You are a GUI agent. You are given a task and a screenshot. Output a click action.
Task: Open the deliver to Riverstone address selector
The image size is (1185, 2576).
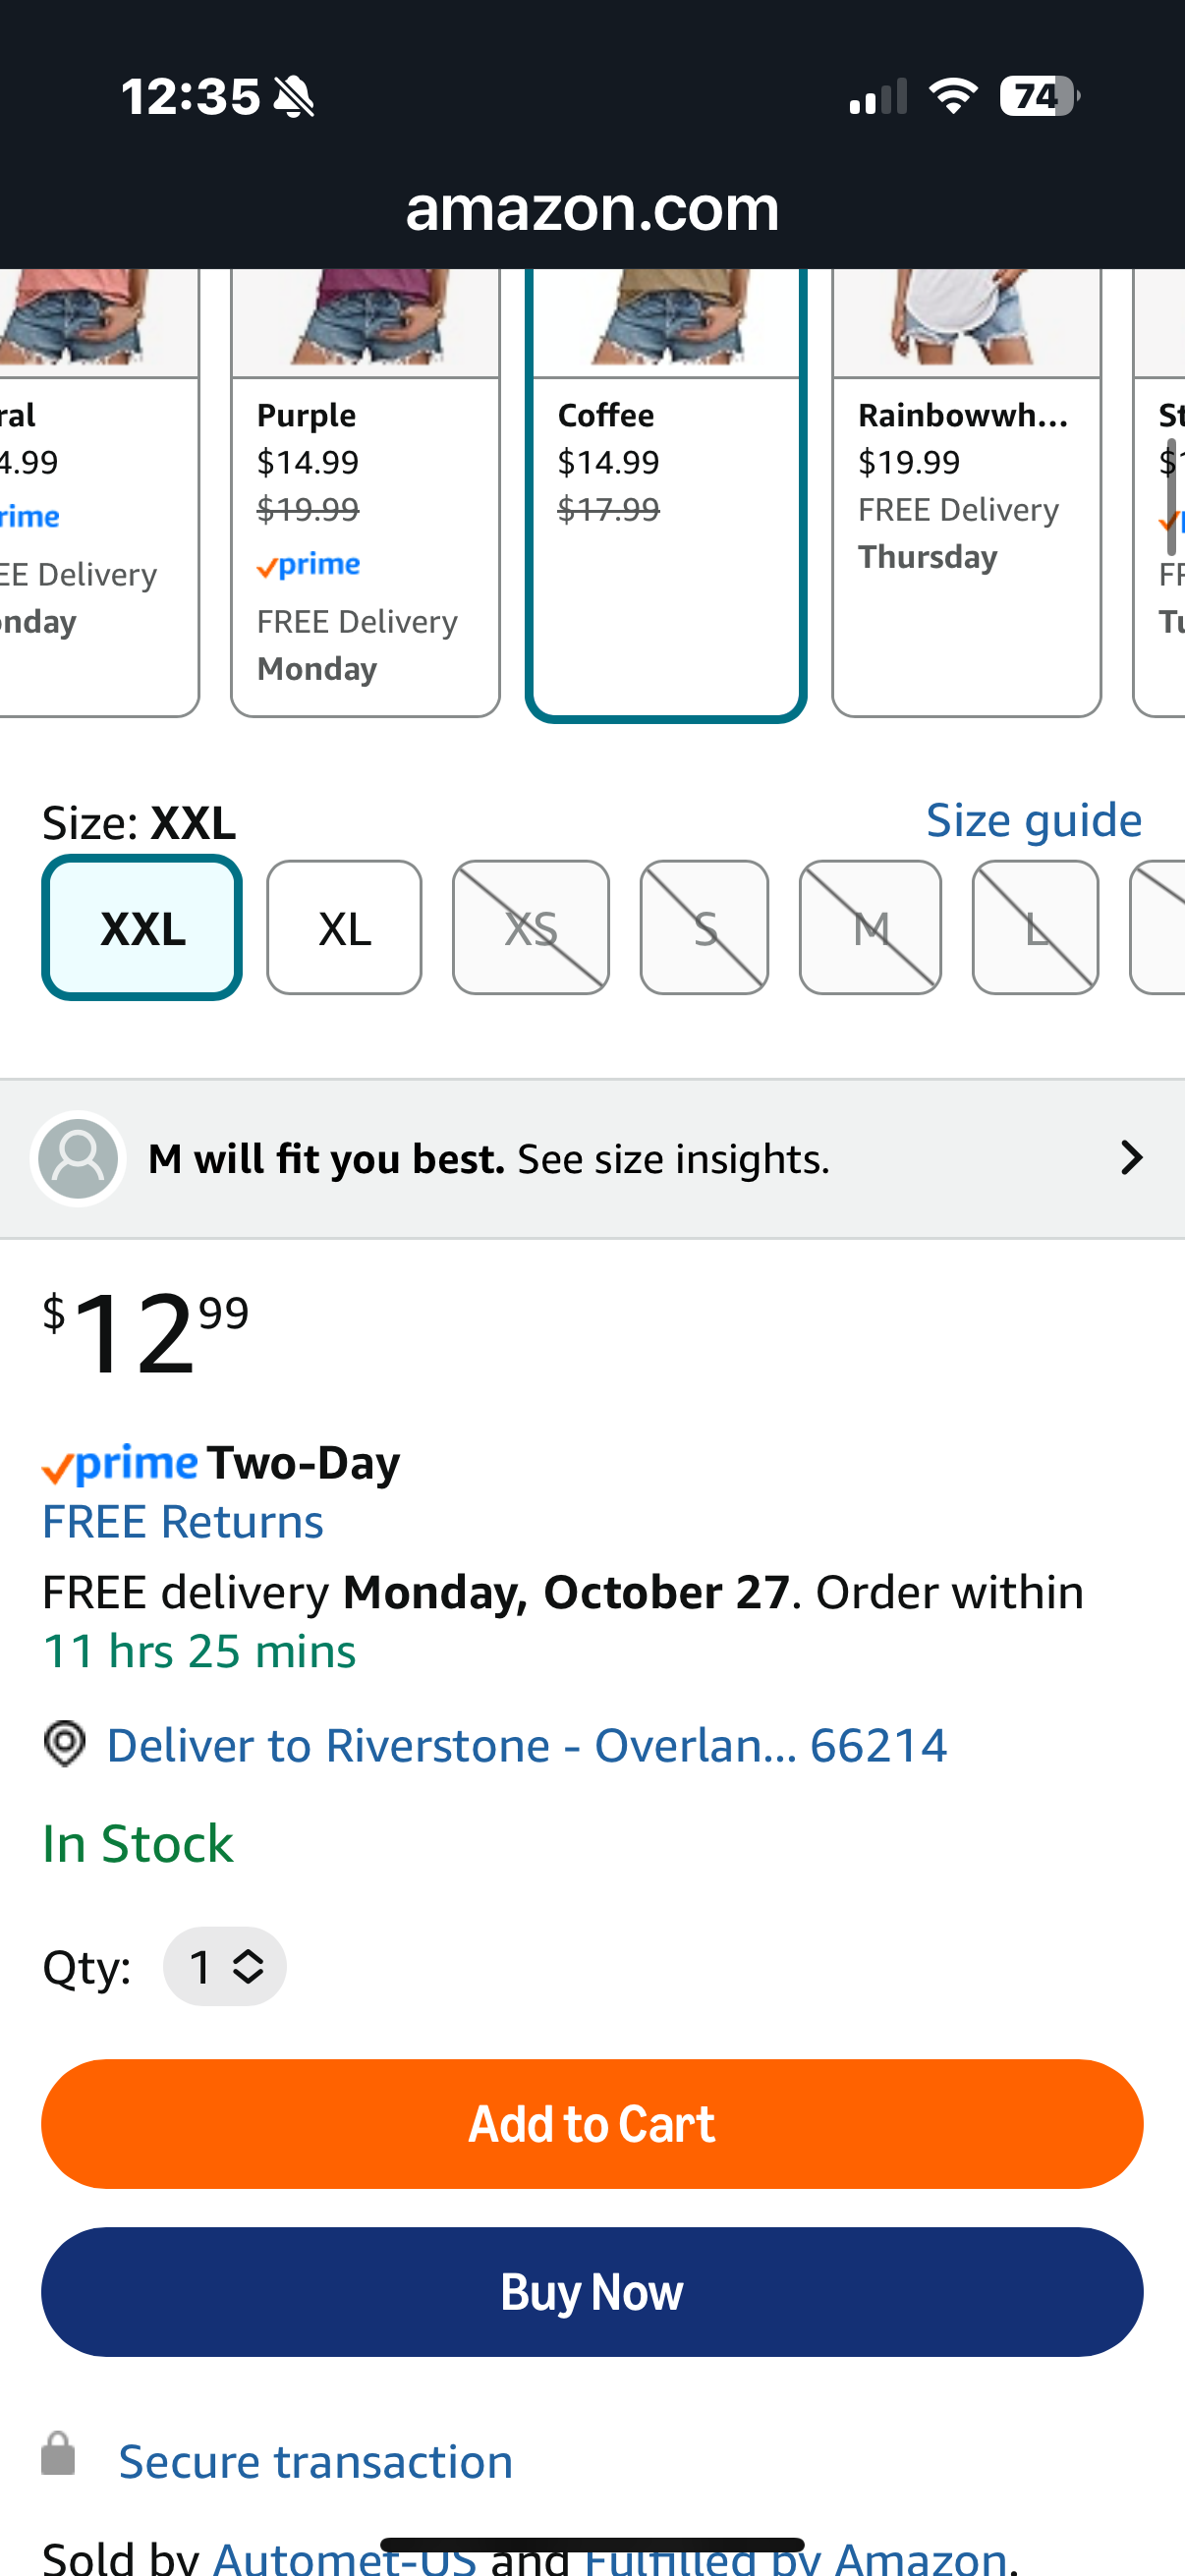pyautogui.click(x=525, y=1745)
